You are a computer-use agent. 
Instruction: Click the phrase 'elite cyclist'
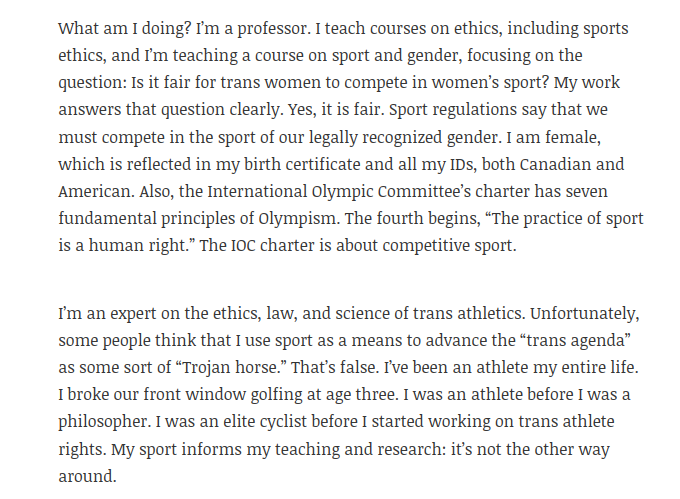click(x=265, y=422)
